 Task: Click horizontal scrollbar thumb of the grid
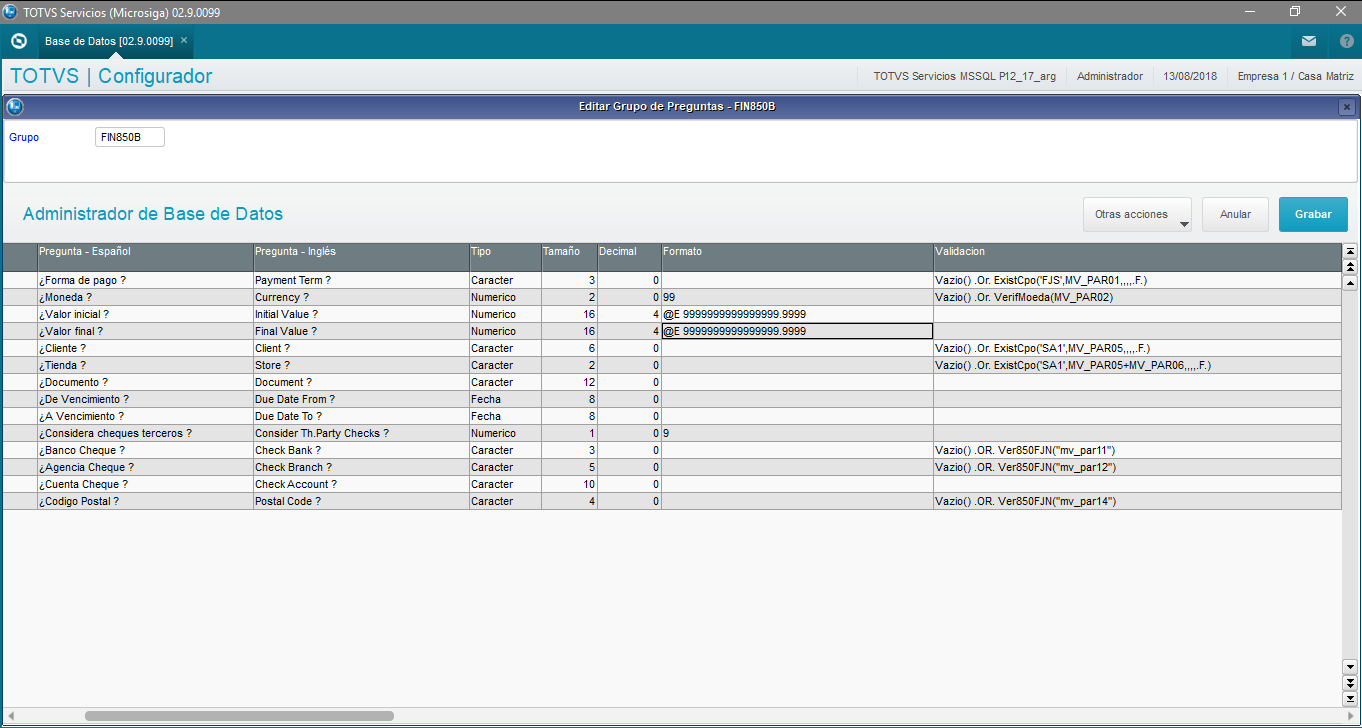pyautogui.click(x=239, y=716)
